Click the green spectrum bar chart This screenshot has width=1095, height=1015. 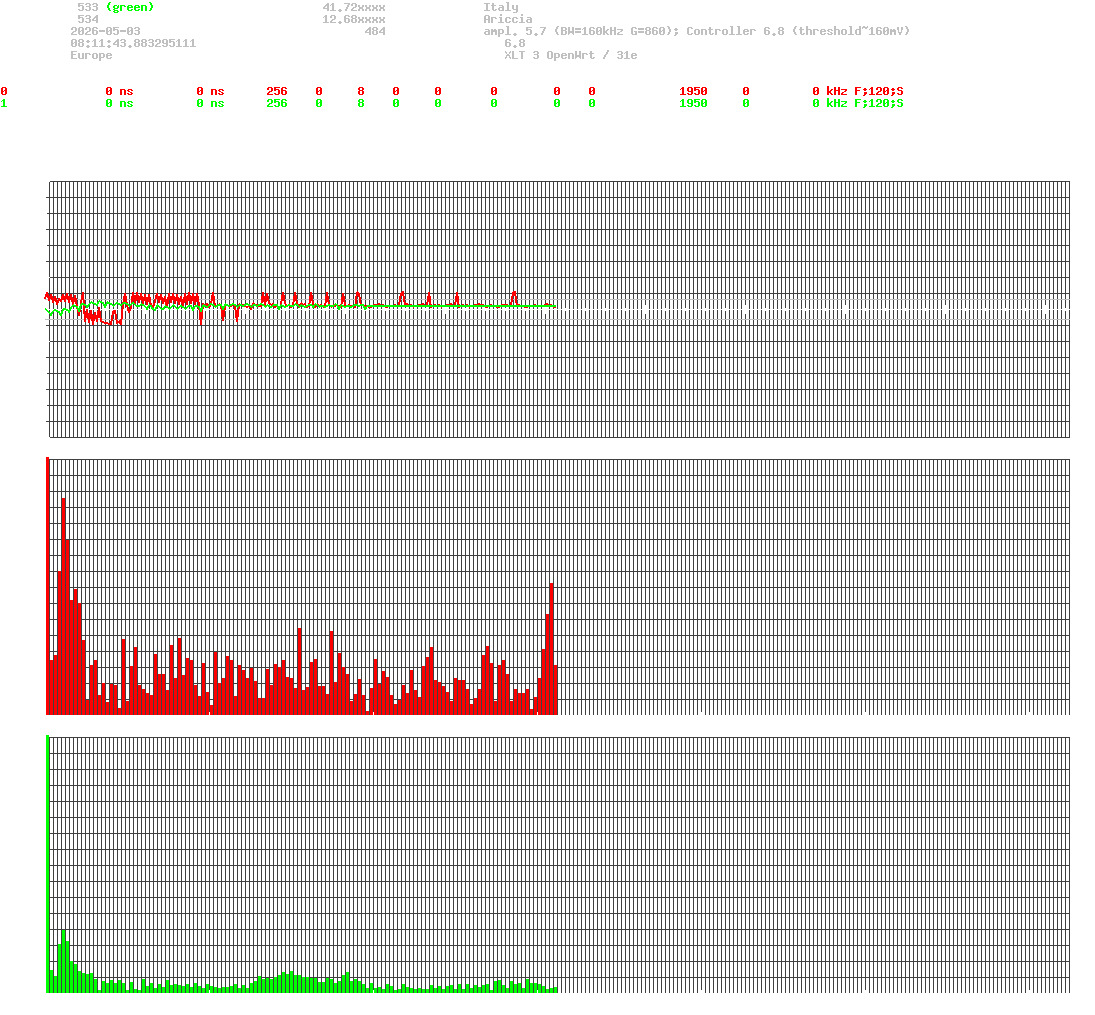pos(558,864)
